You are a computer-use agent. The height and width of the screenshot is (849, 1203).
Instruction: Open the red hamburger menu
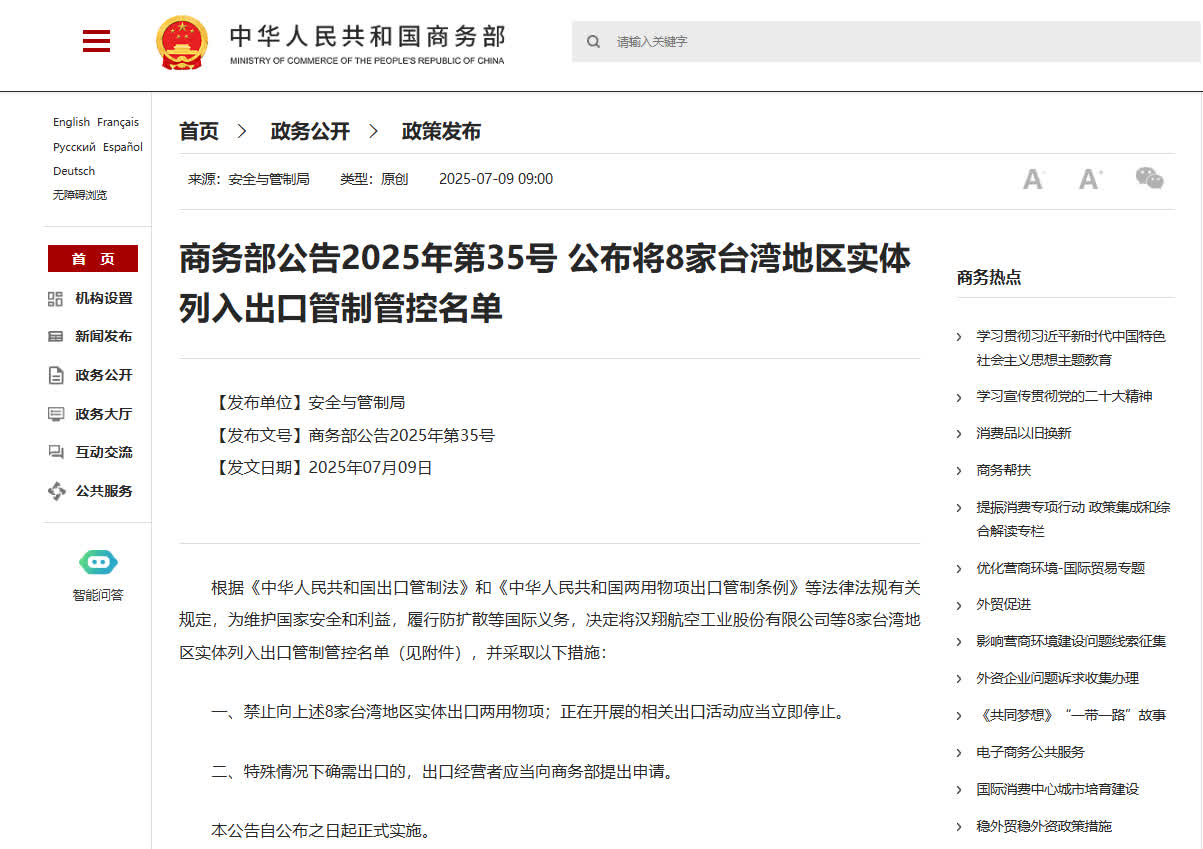(96, 41)
